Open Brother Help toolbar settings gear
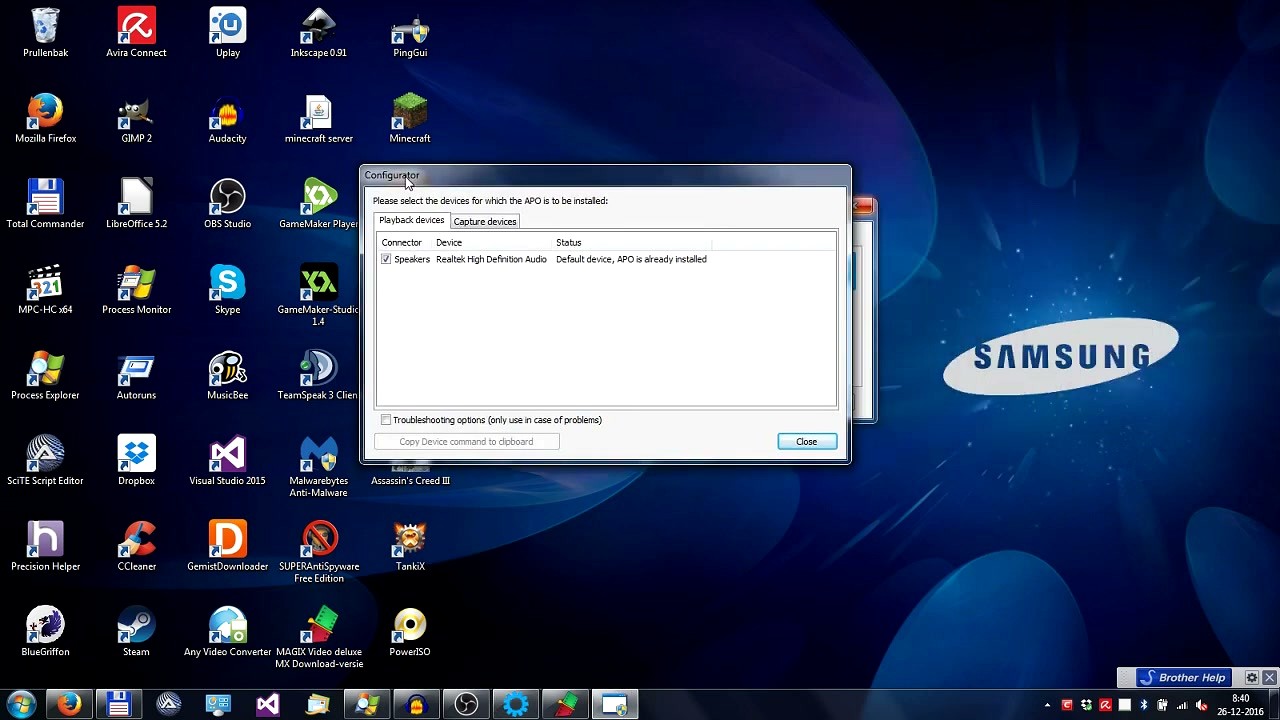Image resolution: width=1280 pixels, height=720 pixels. [1250, 678]
